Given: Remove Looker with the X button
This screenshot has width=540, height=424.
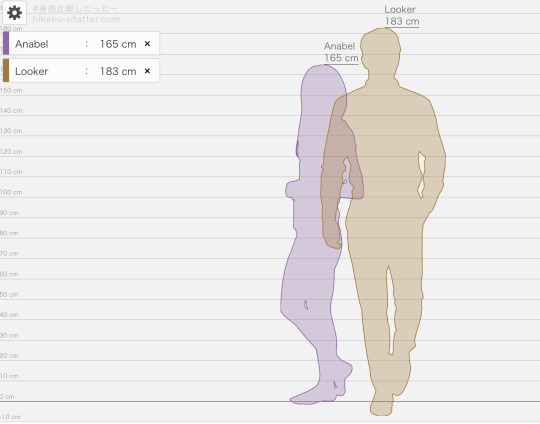Looking at the screenshot, I should 147,71.
